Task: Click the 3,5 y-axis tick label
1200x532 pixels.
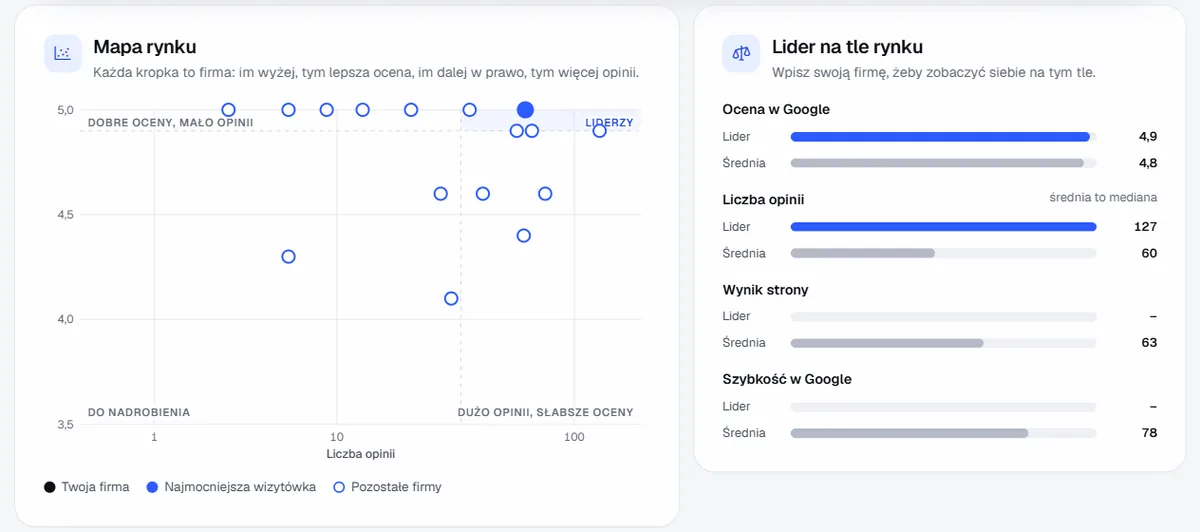Action: pos(65,424)
